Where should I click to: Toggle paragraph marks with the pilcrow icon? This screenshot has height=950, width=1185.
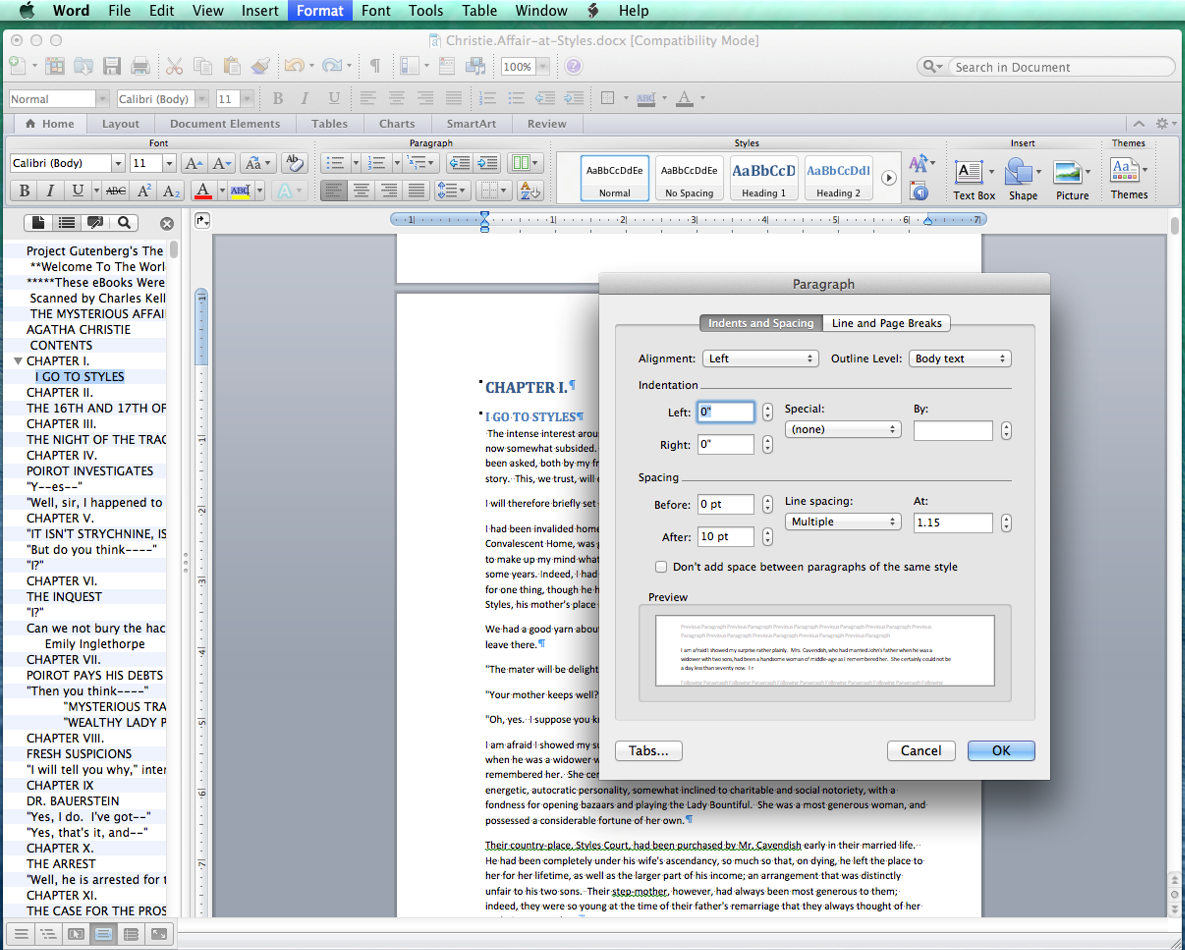click(x=375, y=67)
